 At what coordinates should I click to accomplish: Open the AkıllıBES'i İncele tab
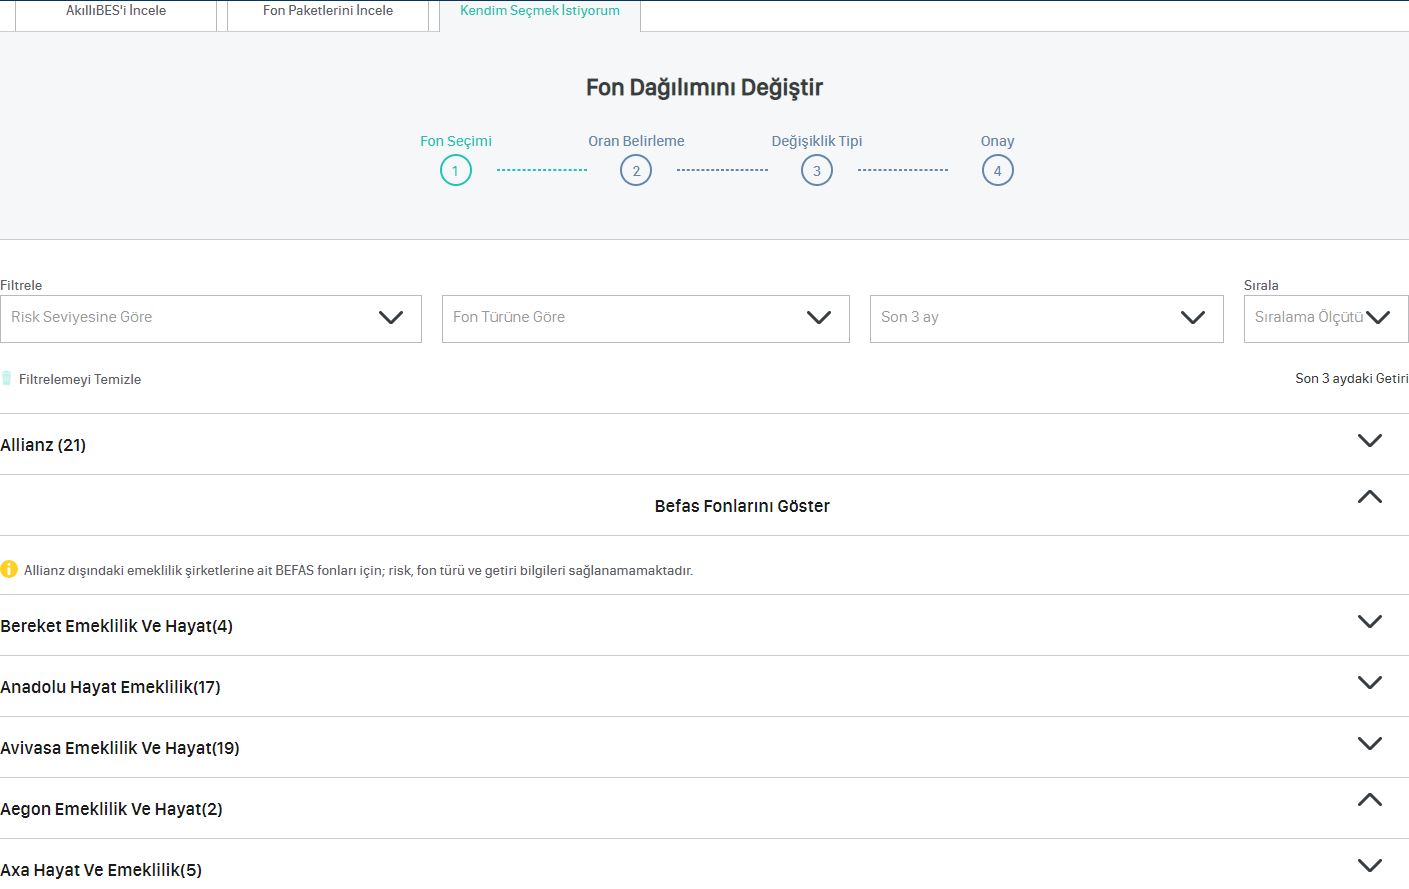tap(116, 14)
